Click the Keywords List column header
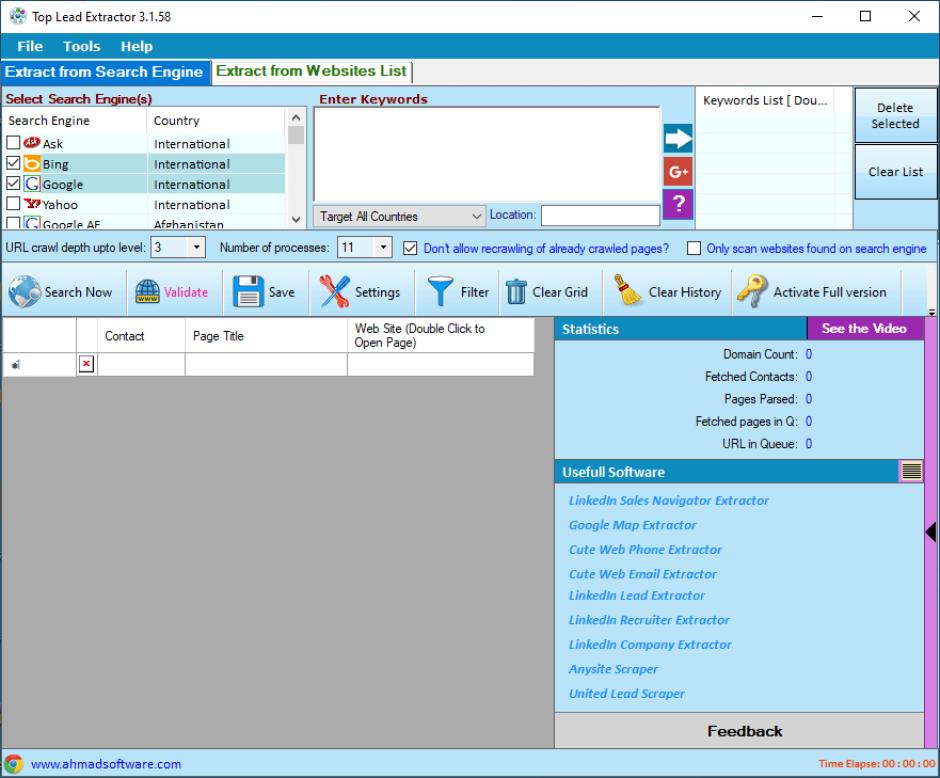This screenshot has width=940, height=778. coord(765,101)
